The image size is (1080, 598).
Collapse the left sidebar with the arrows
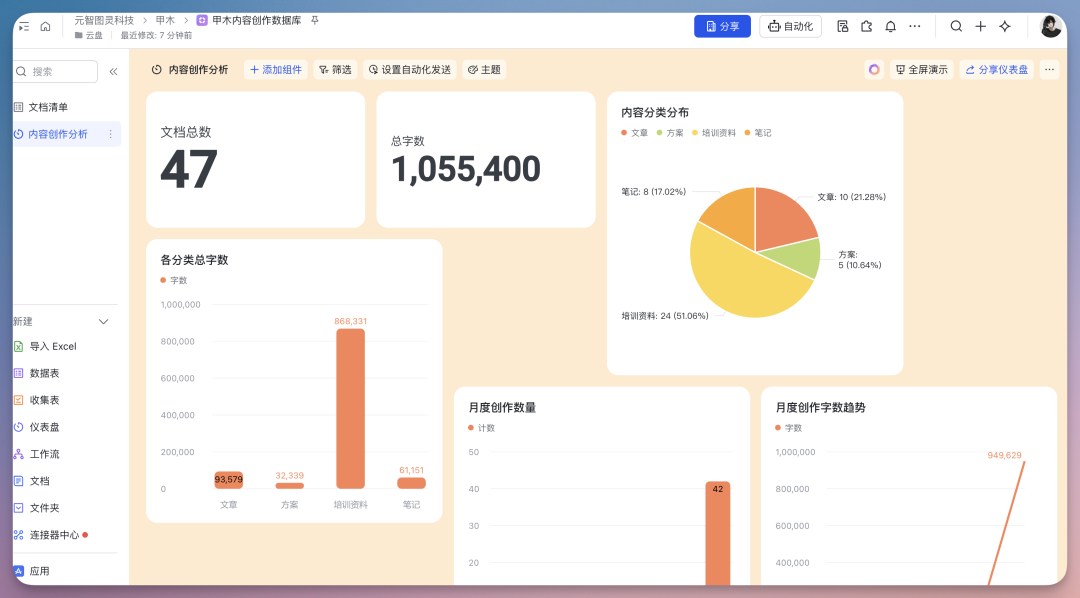point(113,71)
